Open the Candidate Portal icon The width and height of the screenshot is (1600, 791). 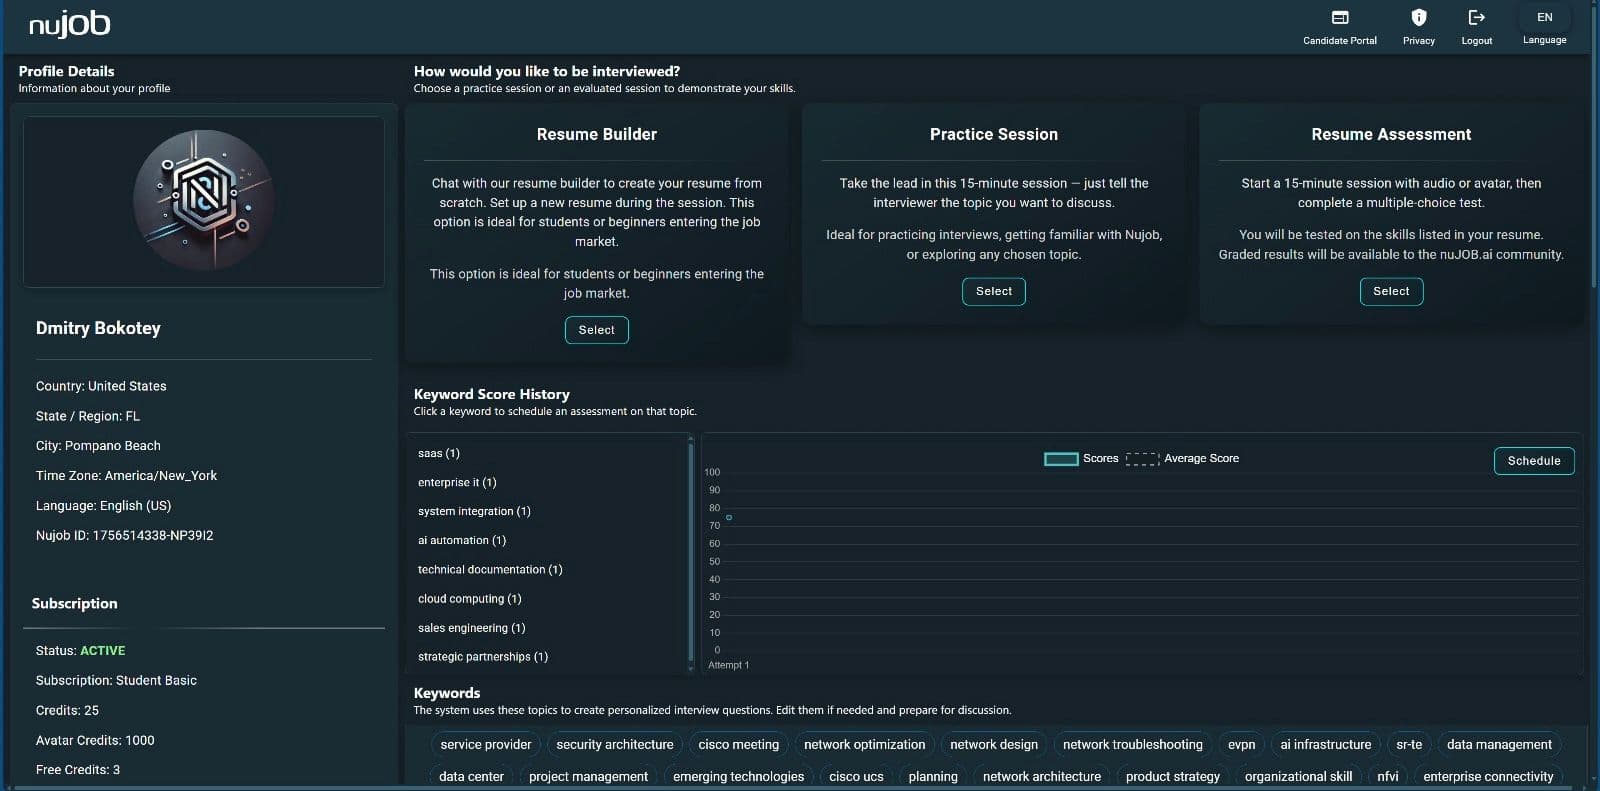pos(1339,18)
